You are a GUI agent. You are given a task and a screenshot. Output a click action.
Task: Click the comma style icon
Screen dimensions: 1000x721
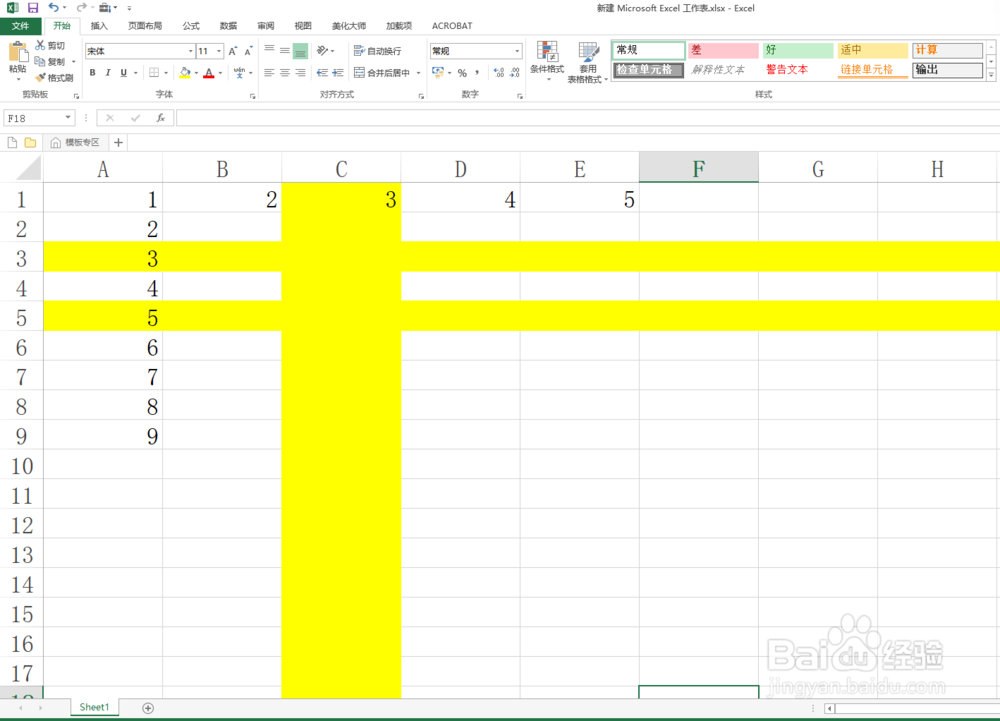point(477,73)
